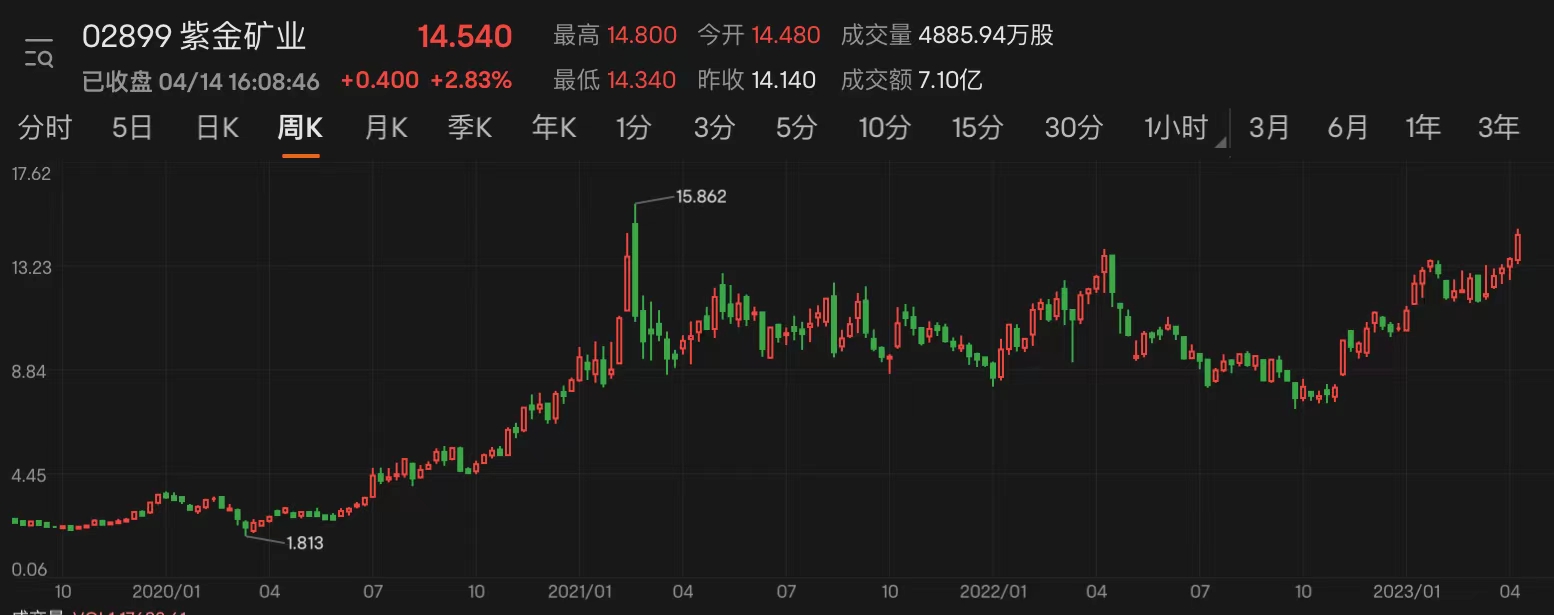Screen dimensions: 1554x615
Task: Click the 15.862 peak price label
Action: [x=701, y=197]
